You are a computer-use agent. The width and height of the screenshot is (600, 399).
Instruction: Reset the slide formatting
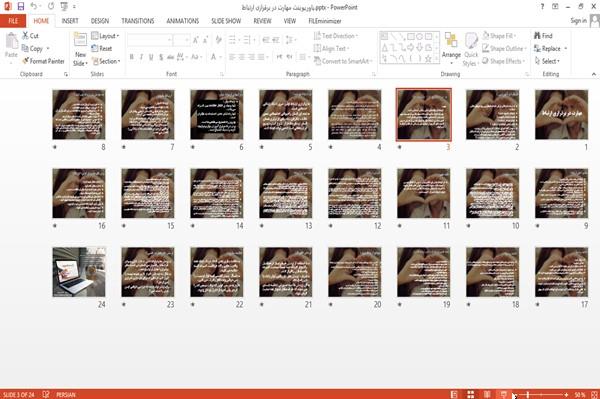(102, 49)
